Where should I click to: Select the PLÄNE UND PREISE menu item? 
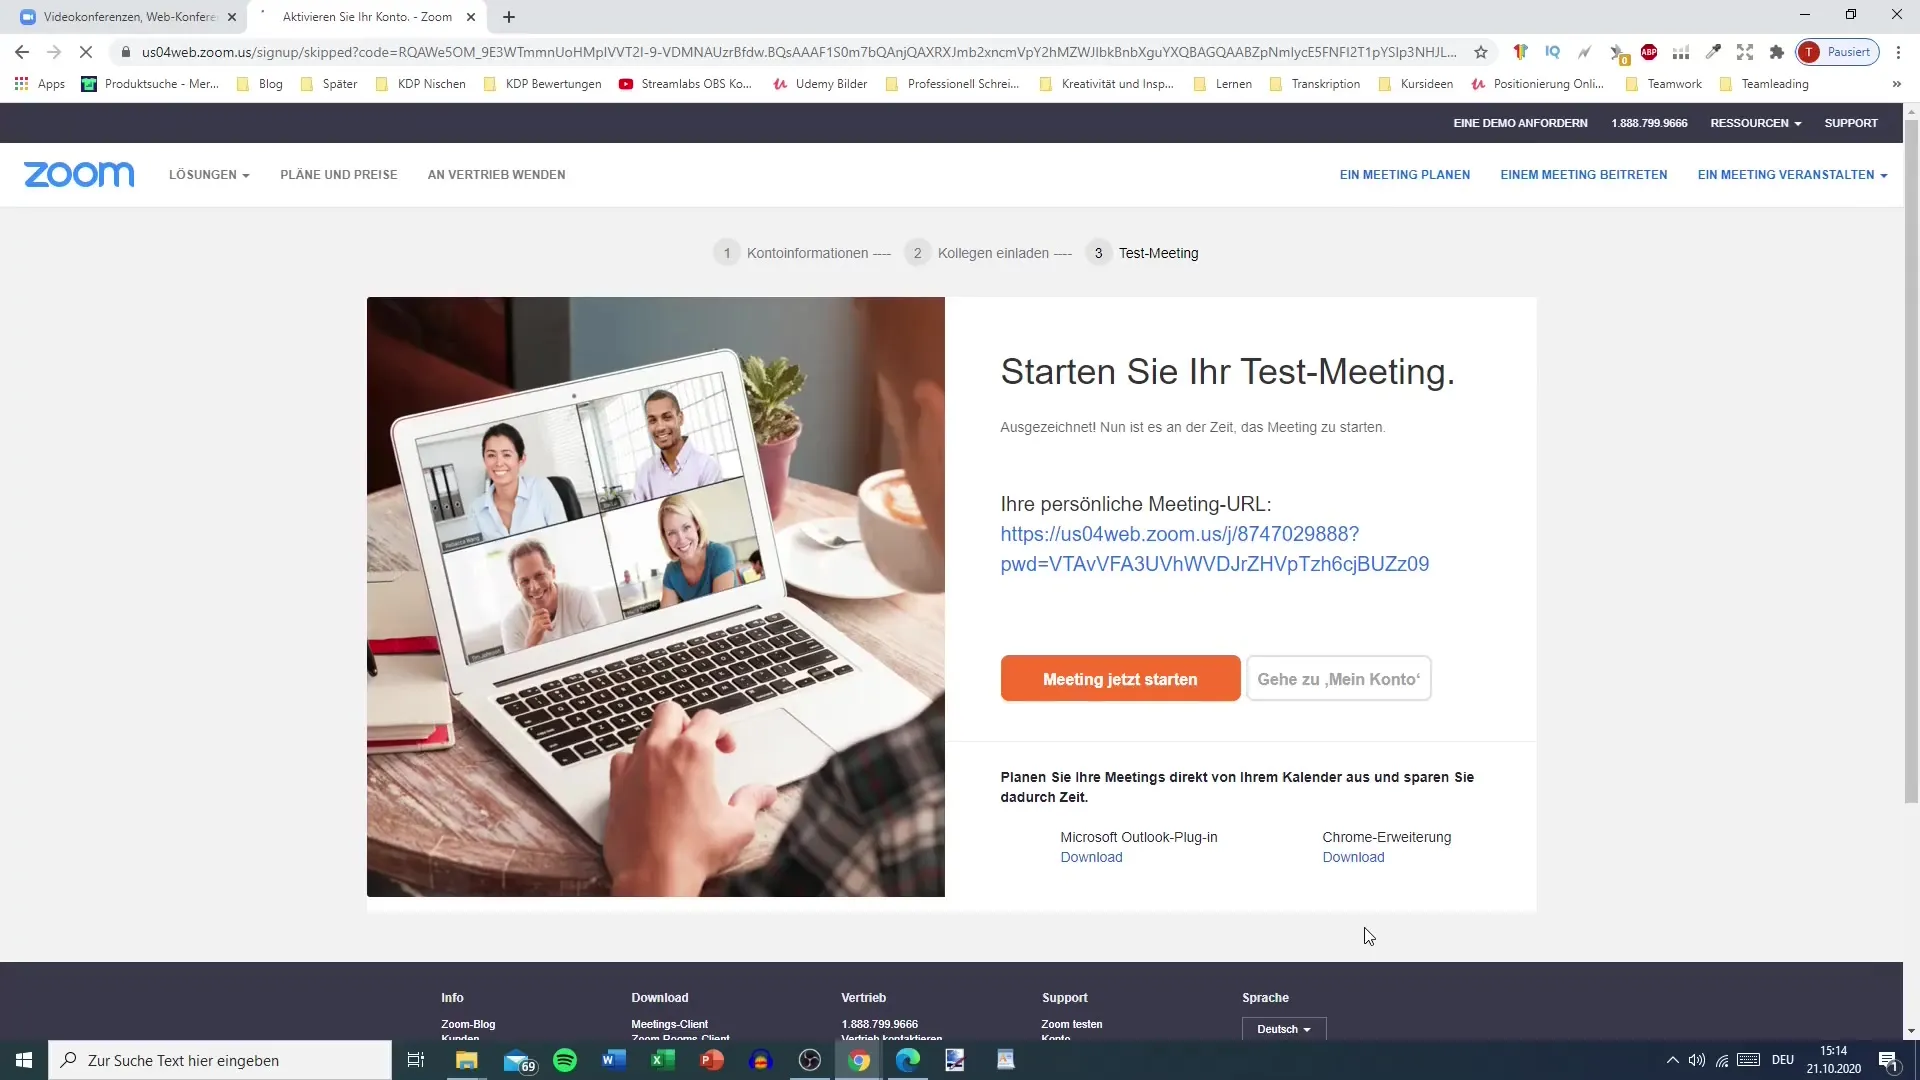pos(339,174)
